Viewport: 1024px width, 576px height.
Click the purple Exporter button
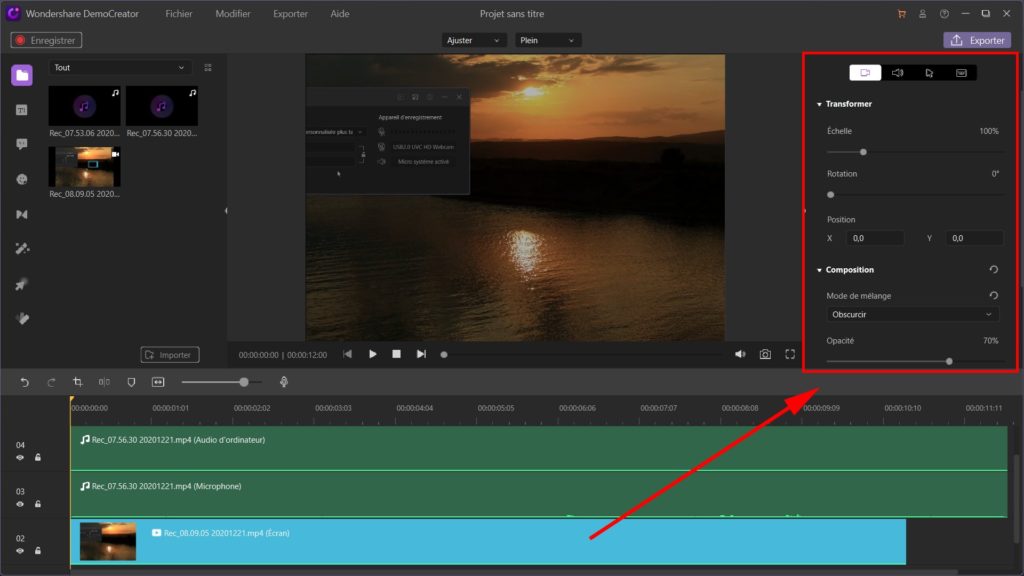click(977, 40)
